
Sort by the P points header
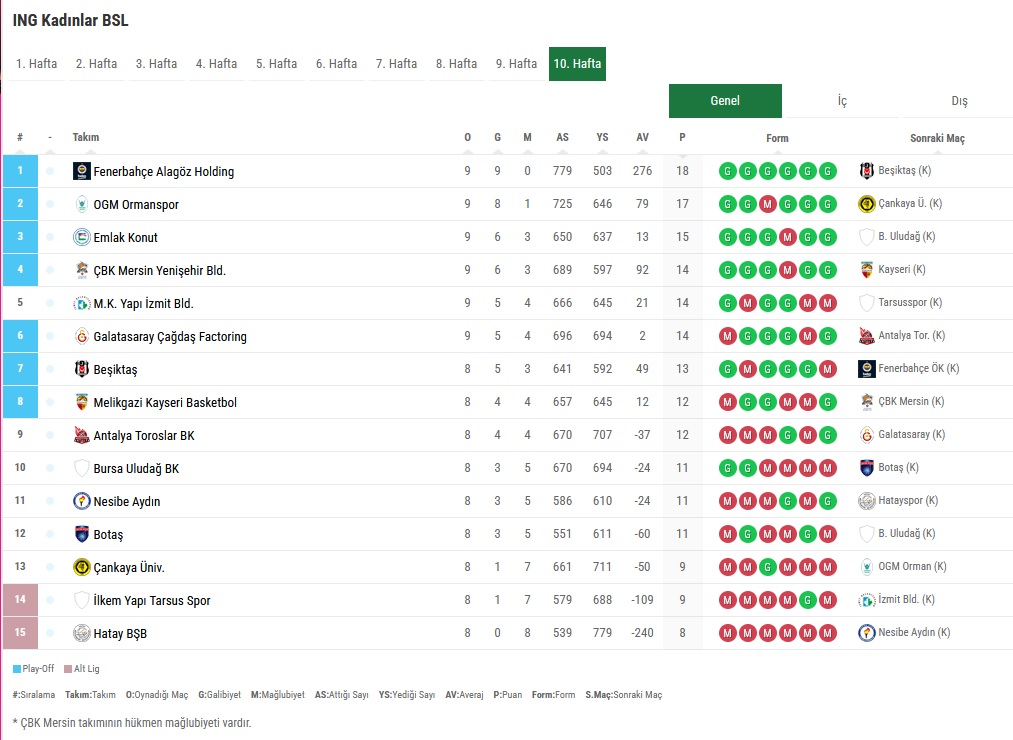[x=682, y=137]
